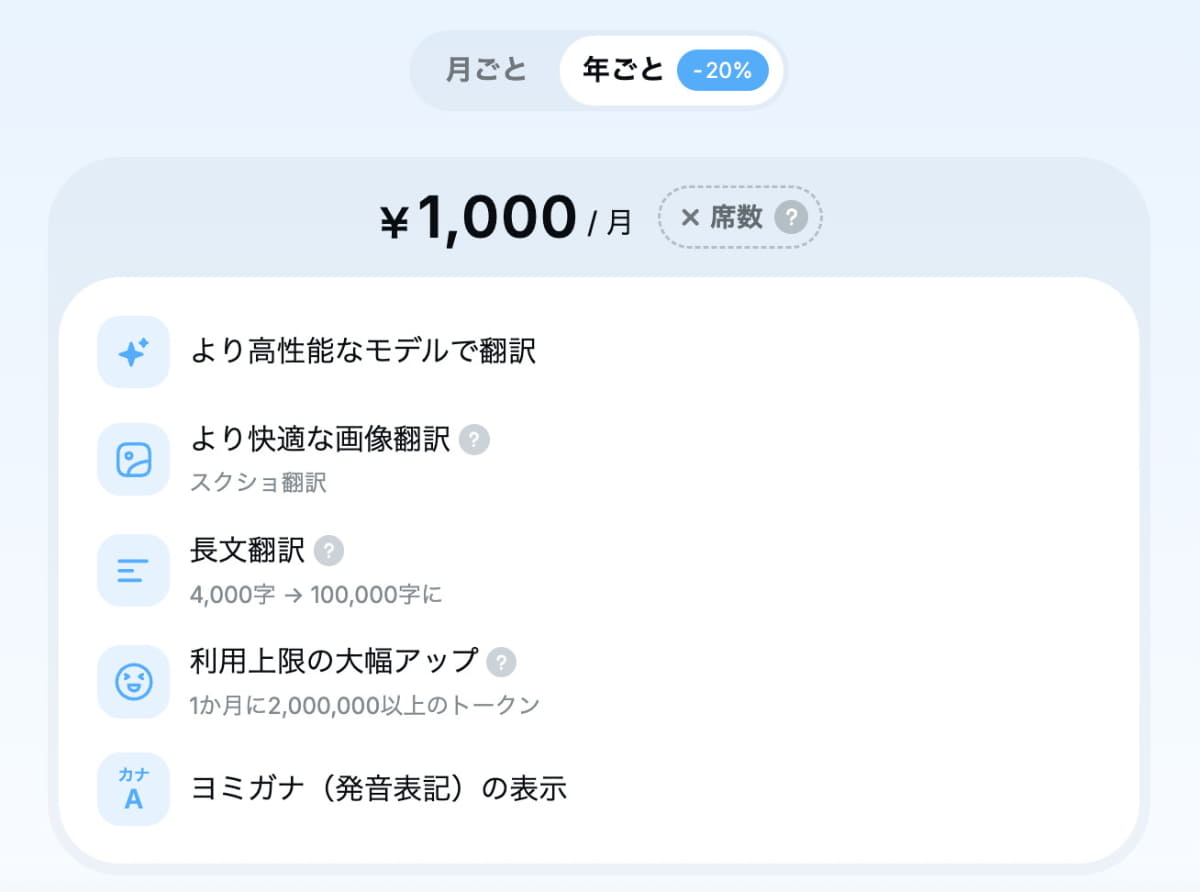Viewport: 1200px width, 892px height.
Task: Select the 4,000字 → 100,000字に detail text
Action: pyautogui.click(x=318, y=594)
